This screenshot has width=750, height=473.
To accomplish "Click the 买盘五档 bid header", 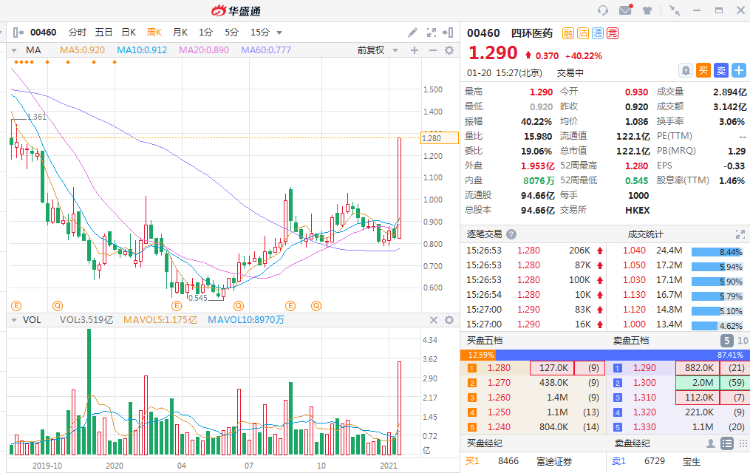I will [485, 341].
